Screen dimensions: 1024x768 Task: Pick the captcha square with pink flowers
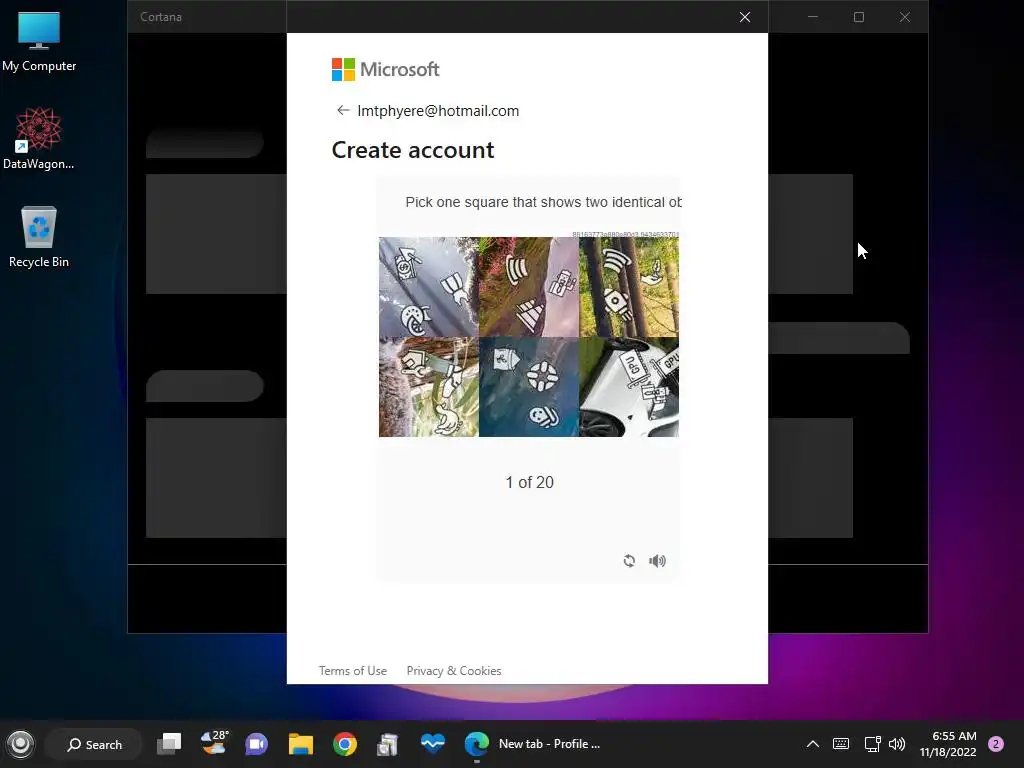click(529, 287)
